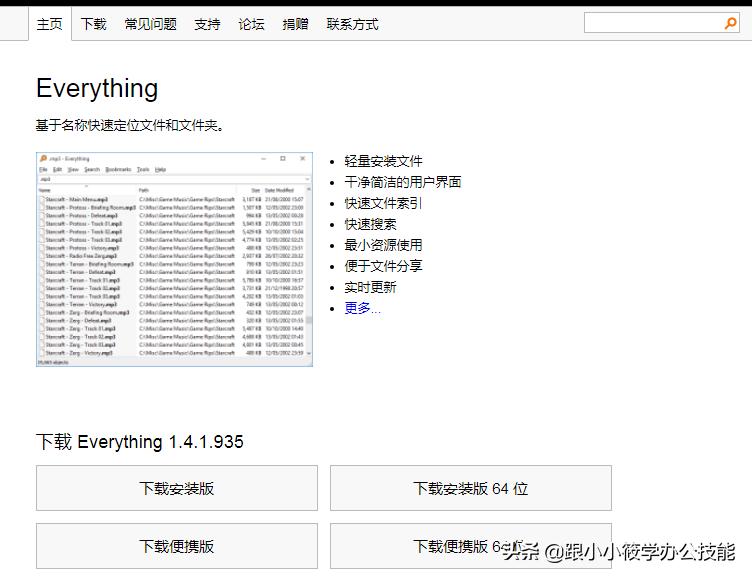This screenshot has height=578, width=752.
Task: Open 联系方式 page
Action: point(352,24)
